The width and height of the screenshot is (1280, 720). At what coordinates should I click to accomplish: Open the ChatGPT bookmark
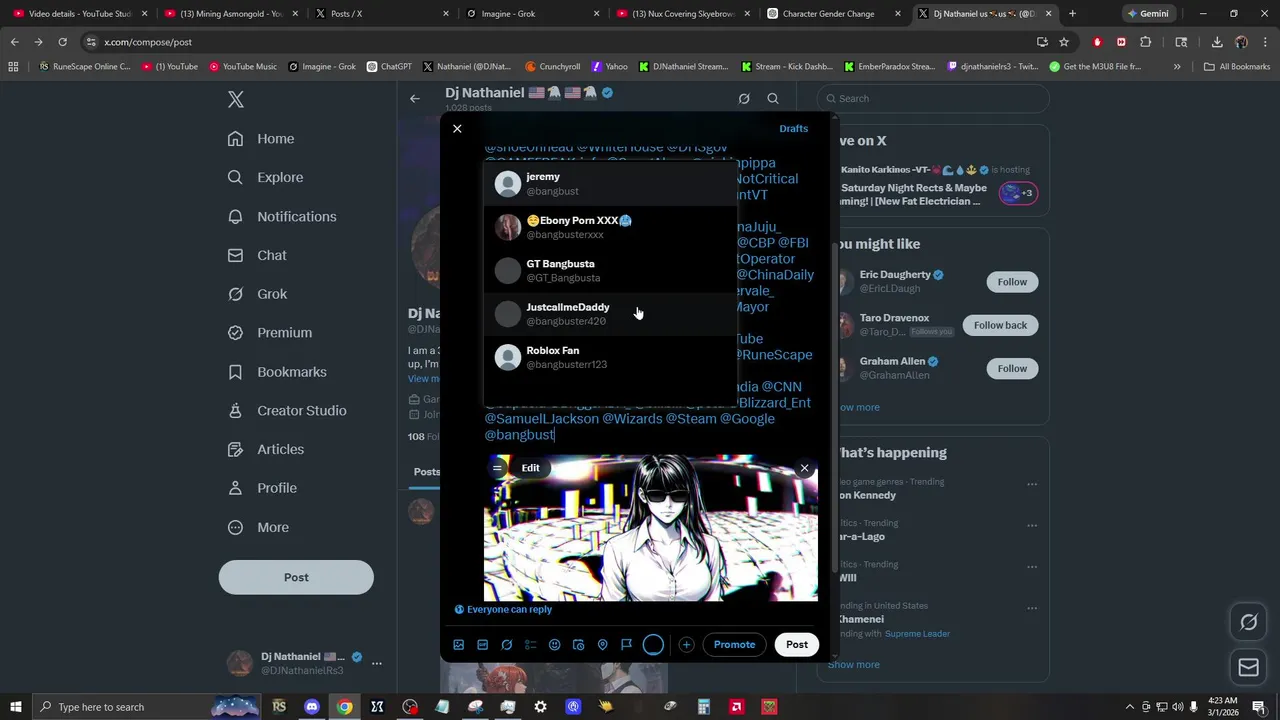coord(389,66)
